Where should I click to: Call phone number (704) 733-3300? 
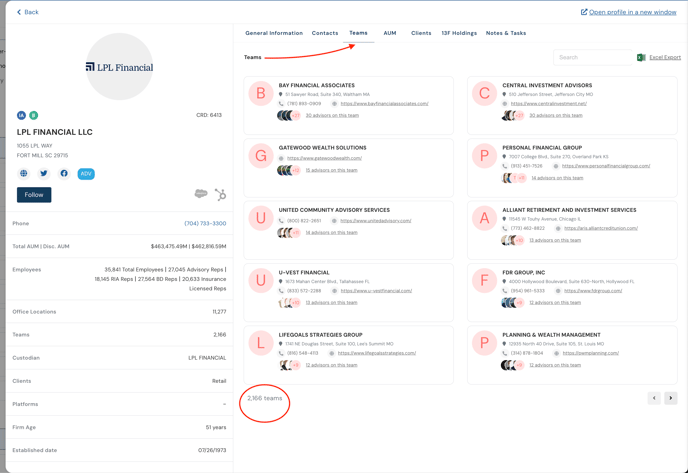[x=205, y=223]
